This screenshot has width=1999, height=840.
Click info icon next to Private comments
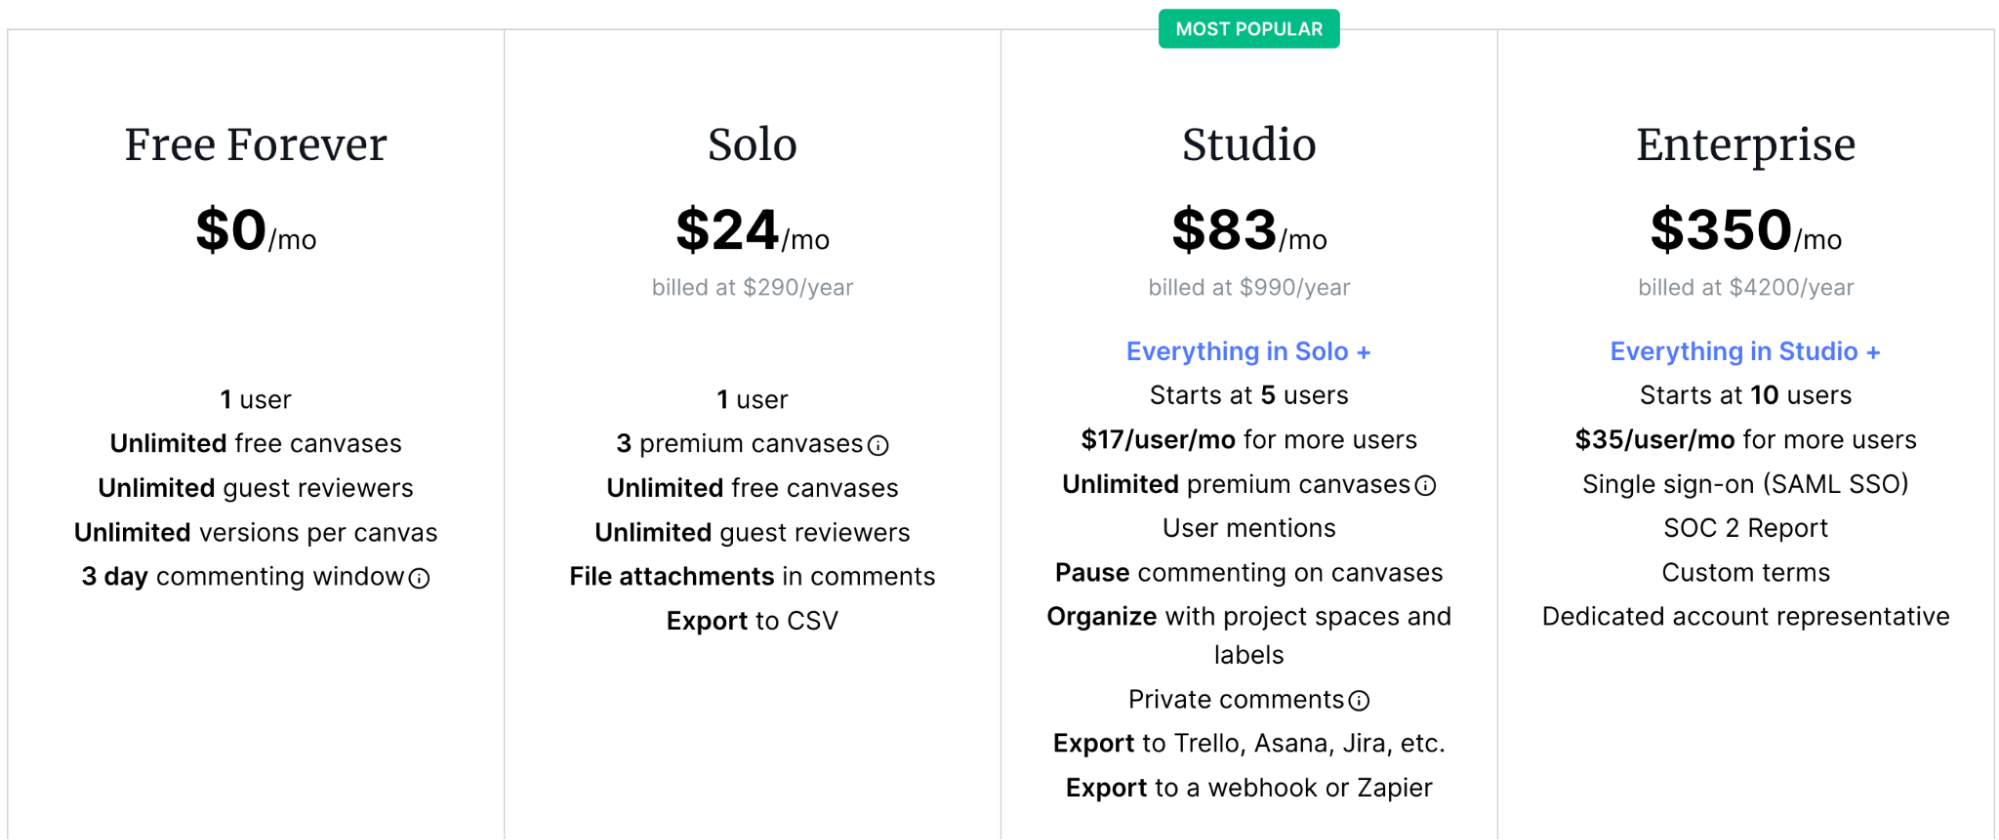[x=1359, y=701]
